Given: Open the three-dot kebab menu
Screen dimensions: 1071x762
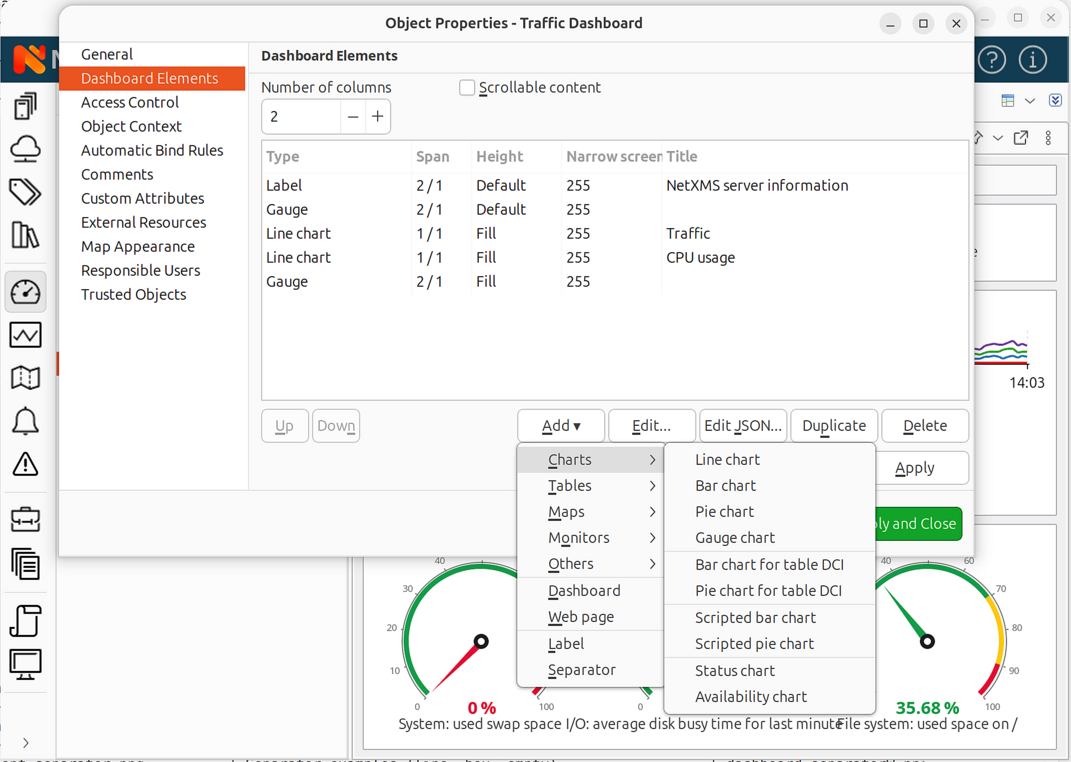Looking at the screenshot, I should (1047, 138).
